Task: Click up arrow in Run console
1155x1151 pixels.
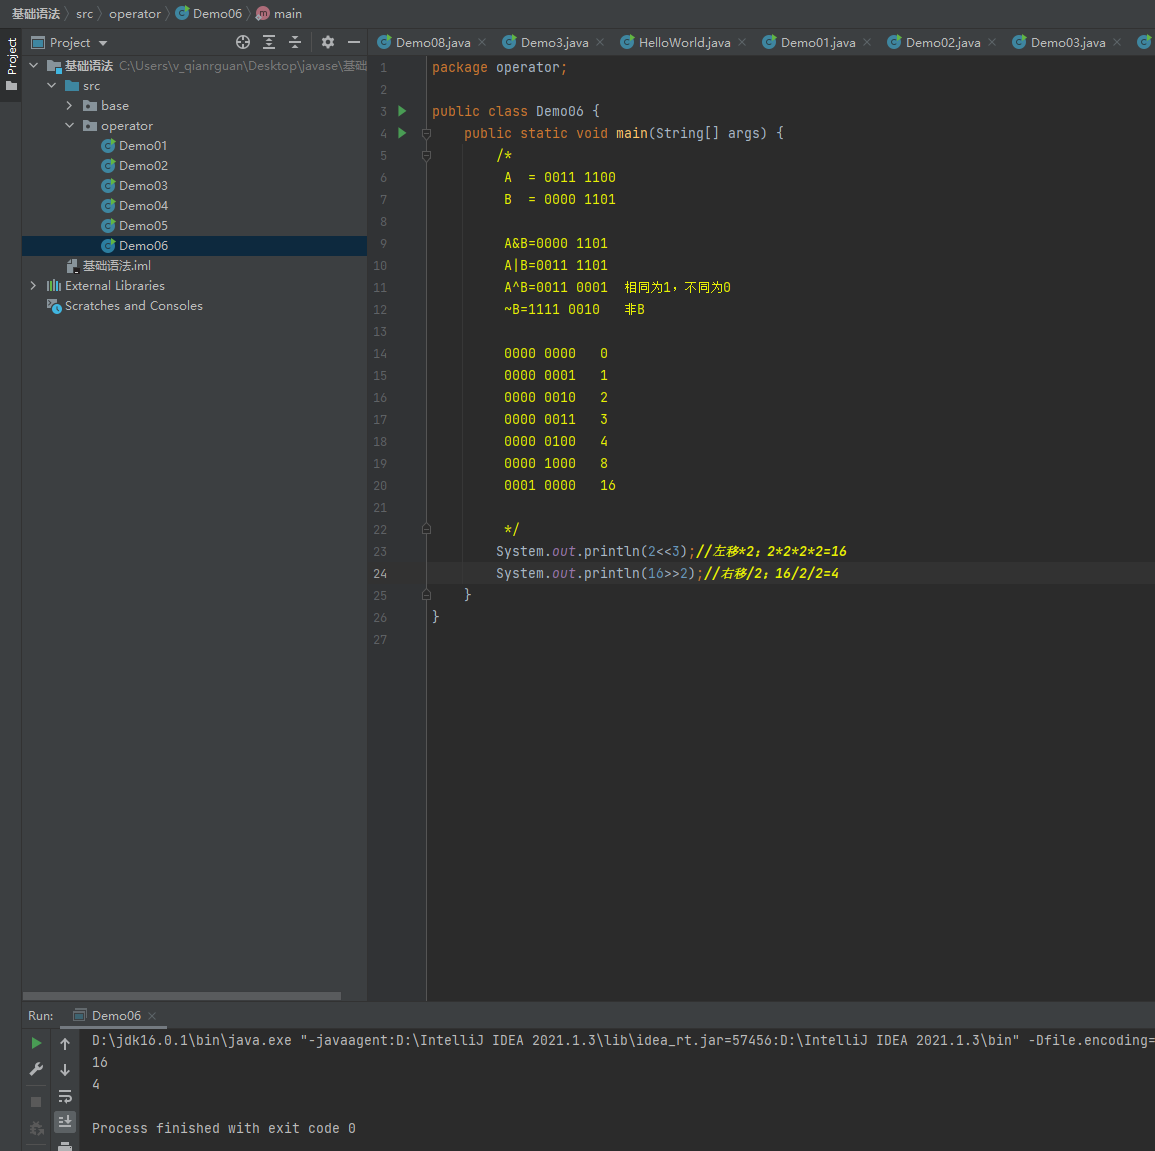Action: [65, 1043]
